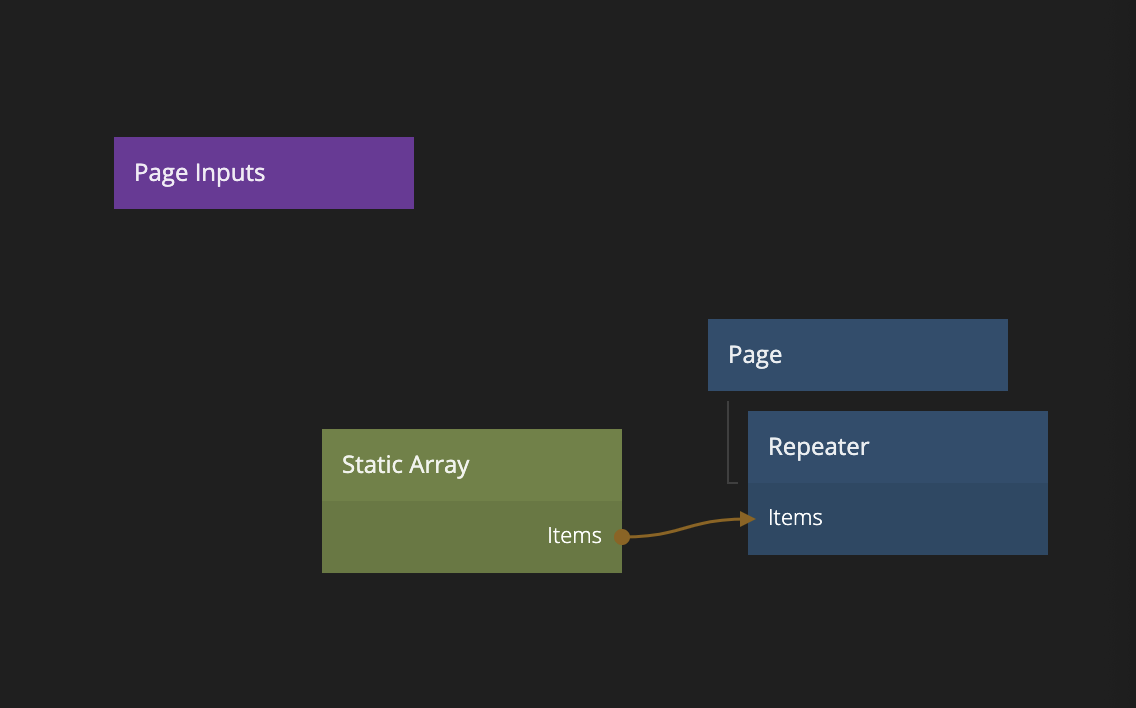This screenshot has height=708, width=1136.
Task: Select the orange connection wire between nodes
Action: coord(685,528)
